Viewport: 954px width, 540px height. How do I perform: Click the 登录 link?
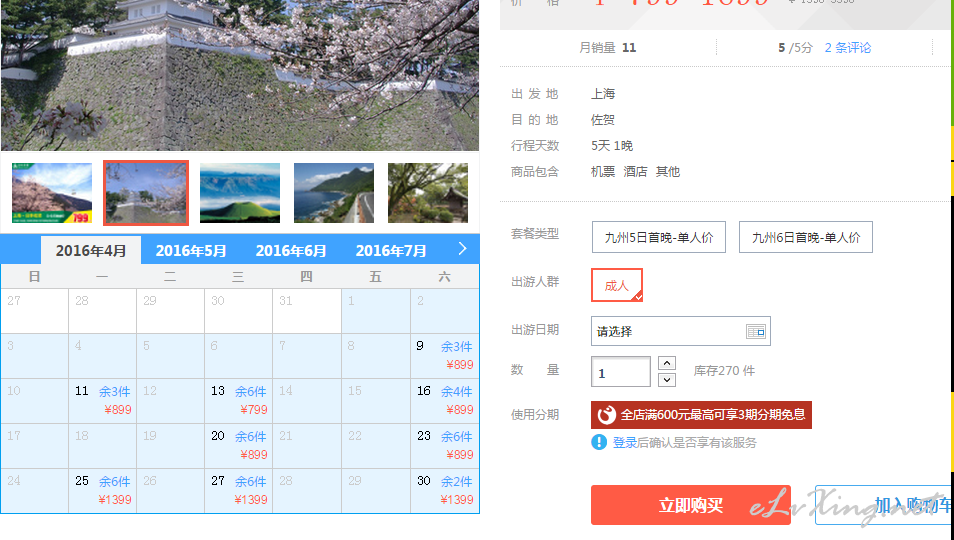624,443
